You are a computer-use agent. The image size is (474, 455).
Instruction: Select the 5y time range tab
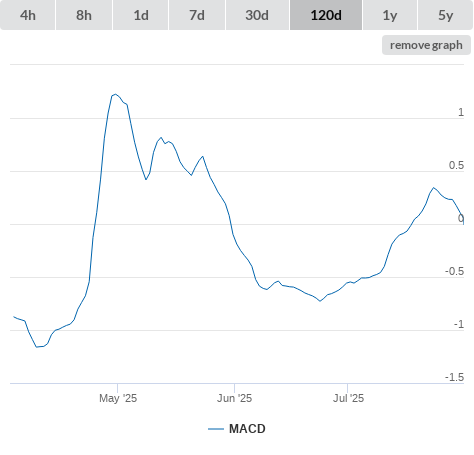pos(445,15)
